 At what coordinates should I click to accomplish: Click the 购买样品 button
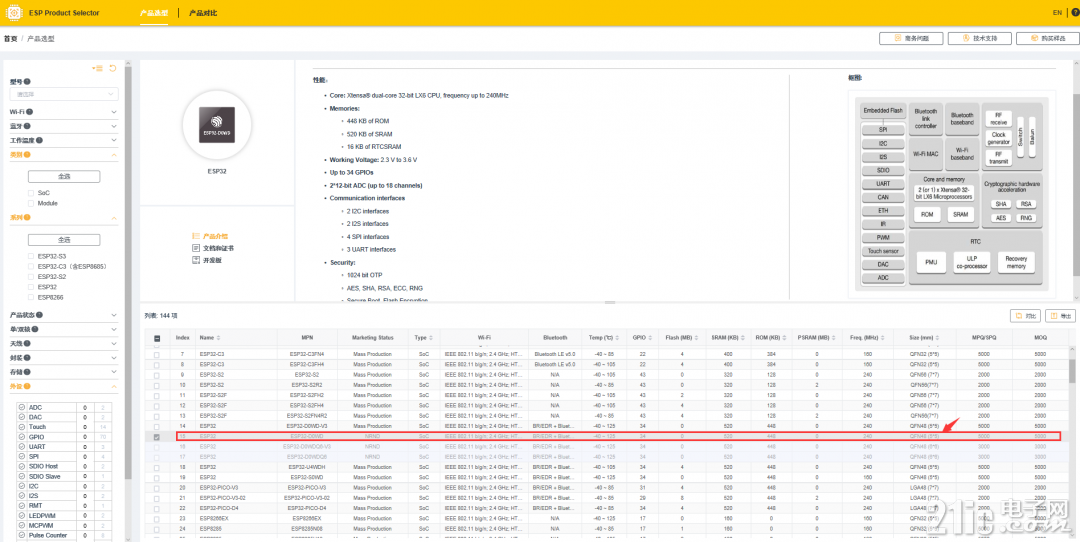1048,39
